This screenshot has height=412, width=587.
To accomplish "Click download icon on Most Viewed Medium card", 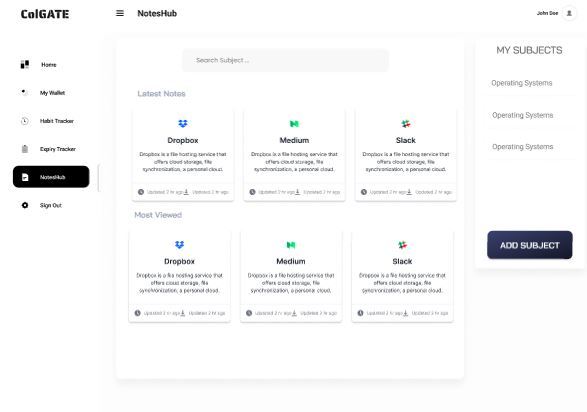I will [294, 313].
